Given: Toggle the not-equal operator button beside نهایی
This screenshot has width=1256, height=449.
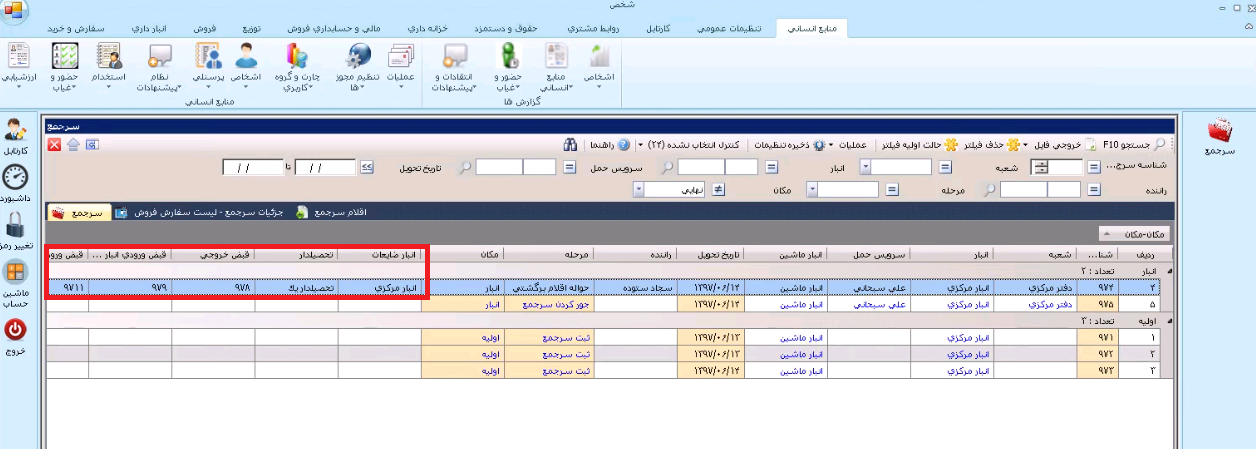Looking at the screenshot, I should (717, 189).
